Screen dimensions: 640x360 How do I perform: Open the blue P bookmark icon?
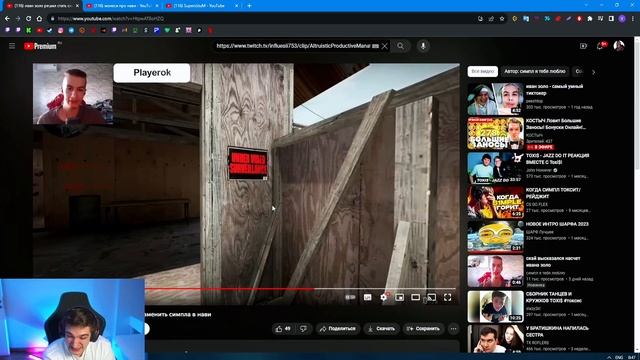coord(157,30)
